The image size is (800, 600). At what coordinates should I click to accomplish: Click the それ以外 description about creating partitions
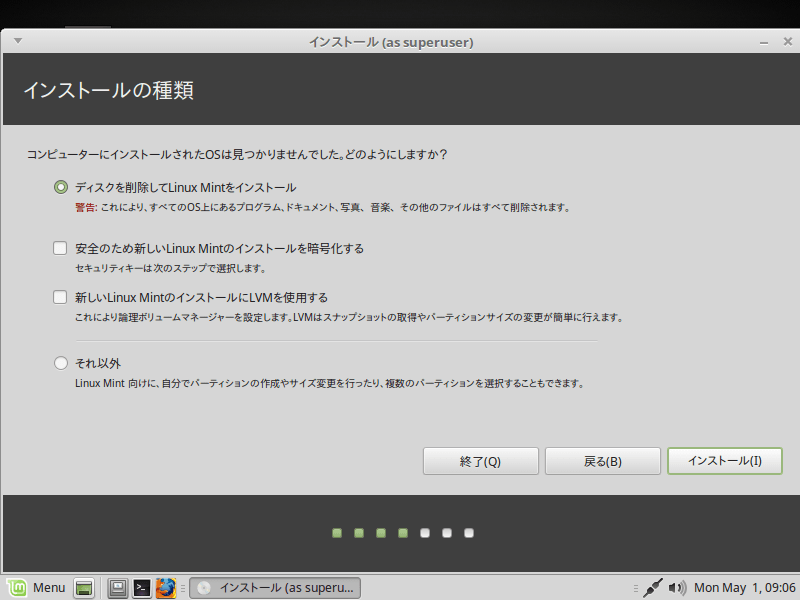pos(330,383)
